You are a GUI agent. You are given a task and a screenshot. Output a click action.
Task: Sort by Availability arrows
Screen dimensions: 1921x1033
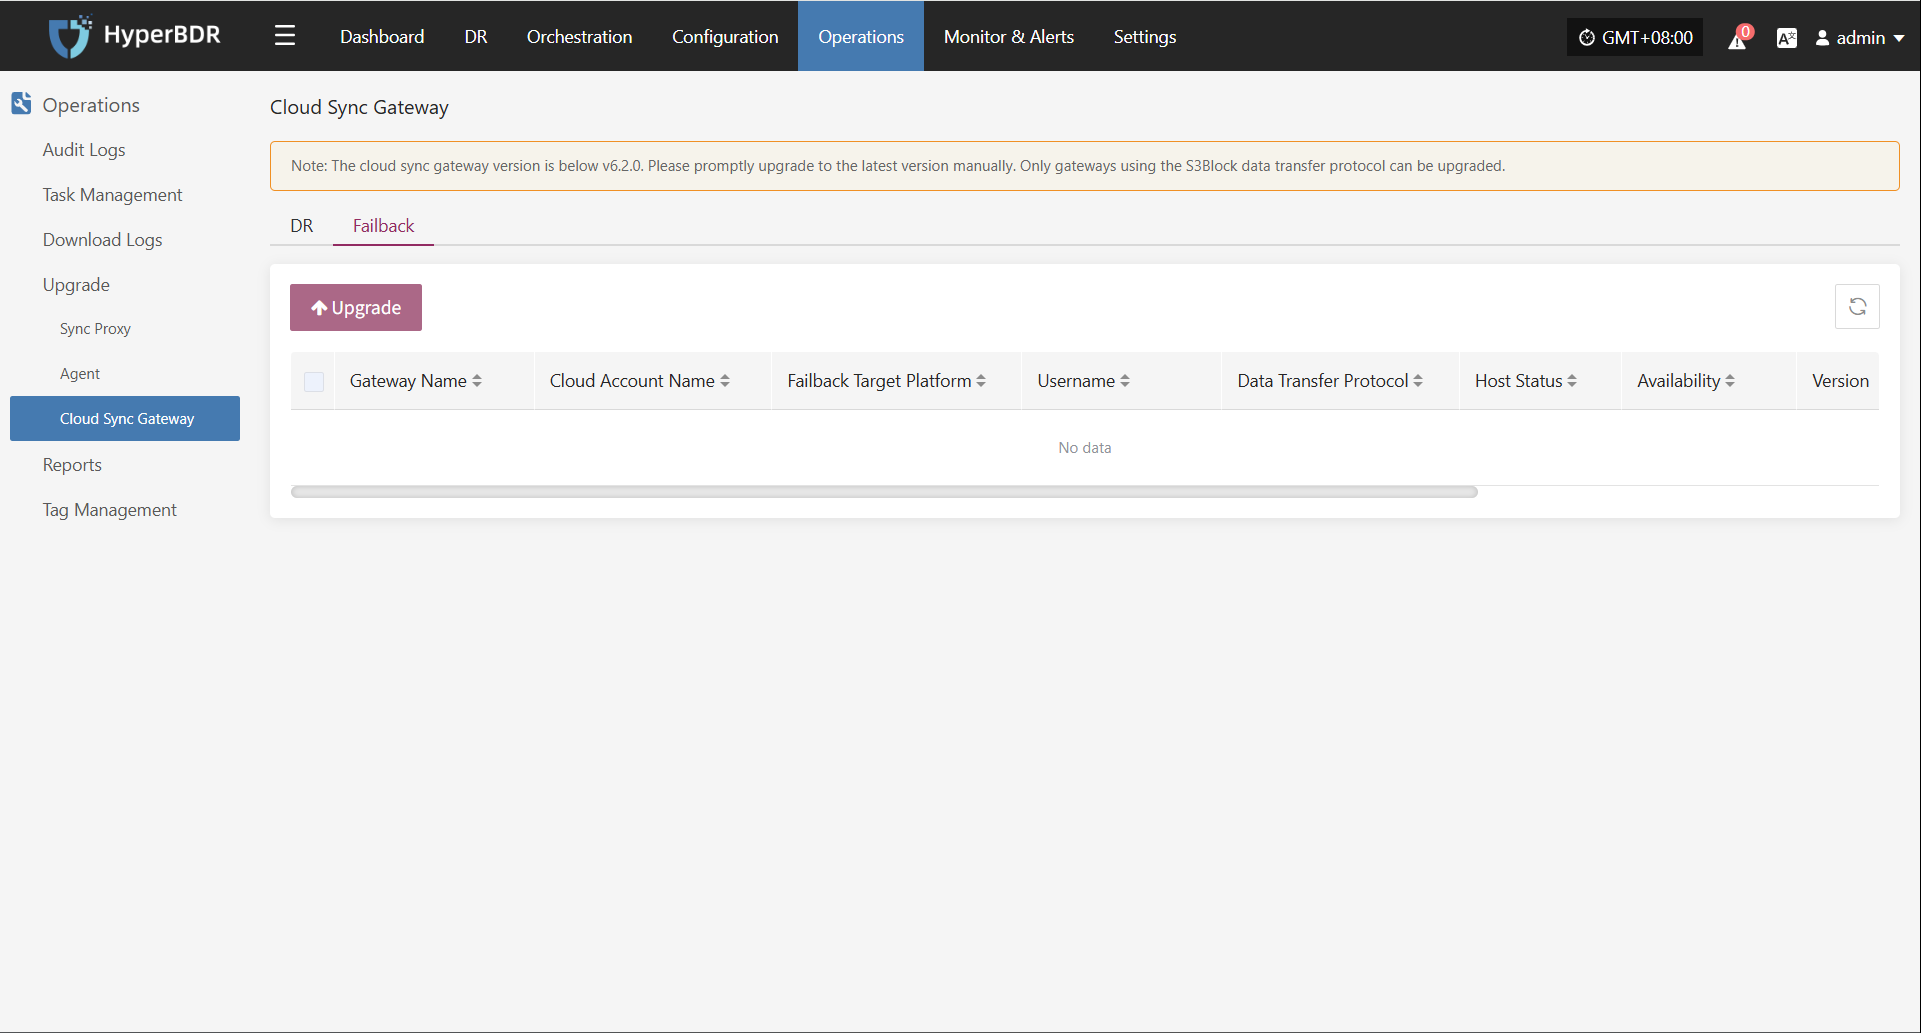pyautogui.click(x=1730, y=381)
